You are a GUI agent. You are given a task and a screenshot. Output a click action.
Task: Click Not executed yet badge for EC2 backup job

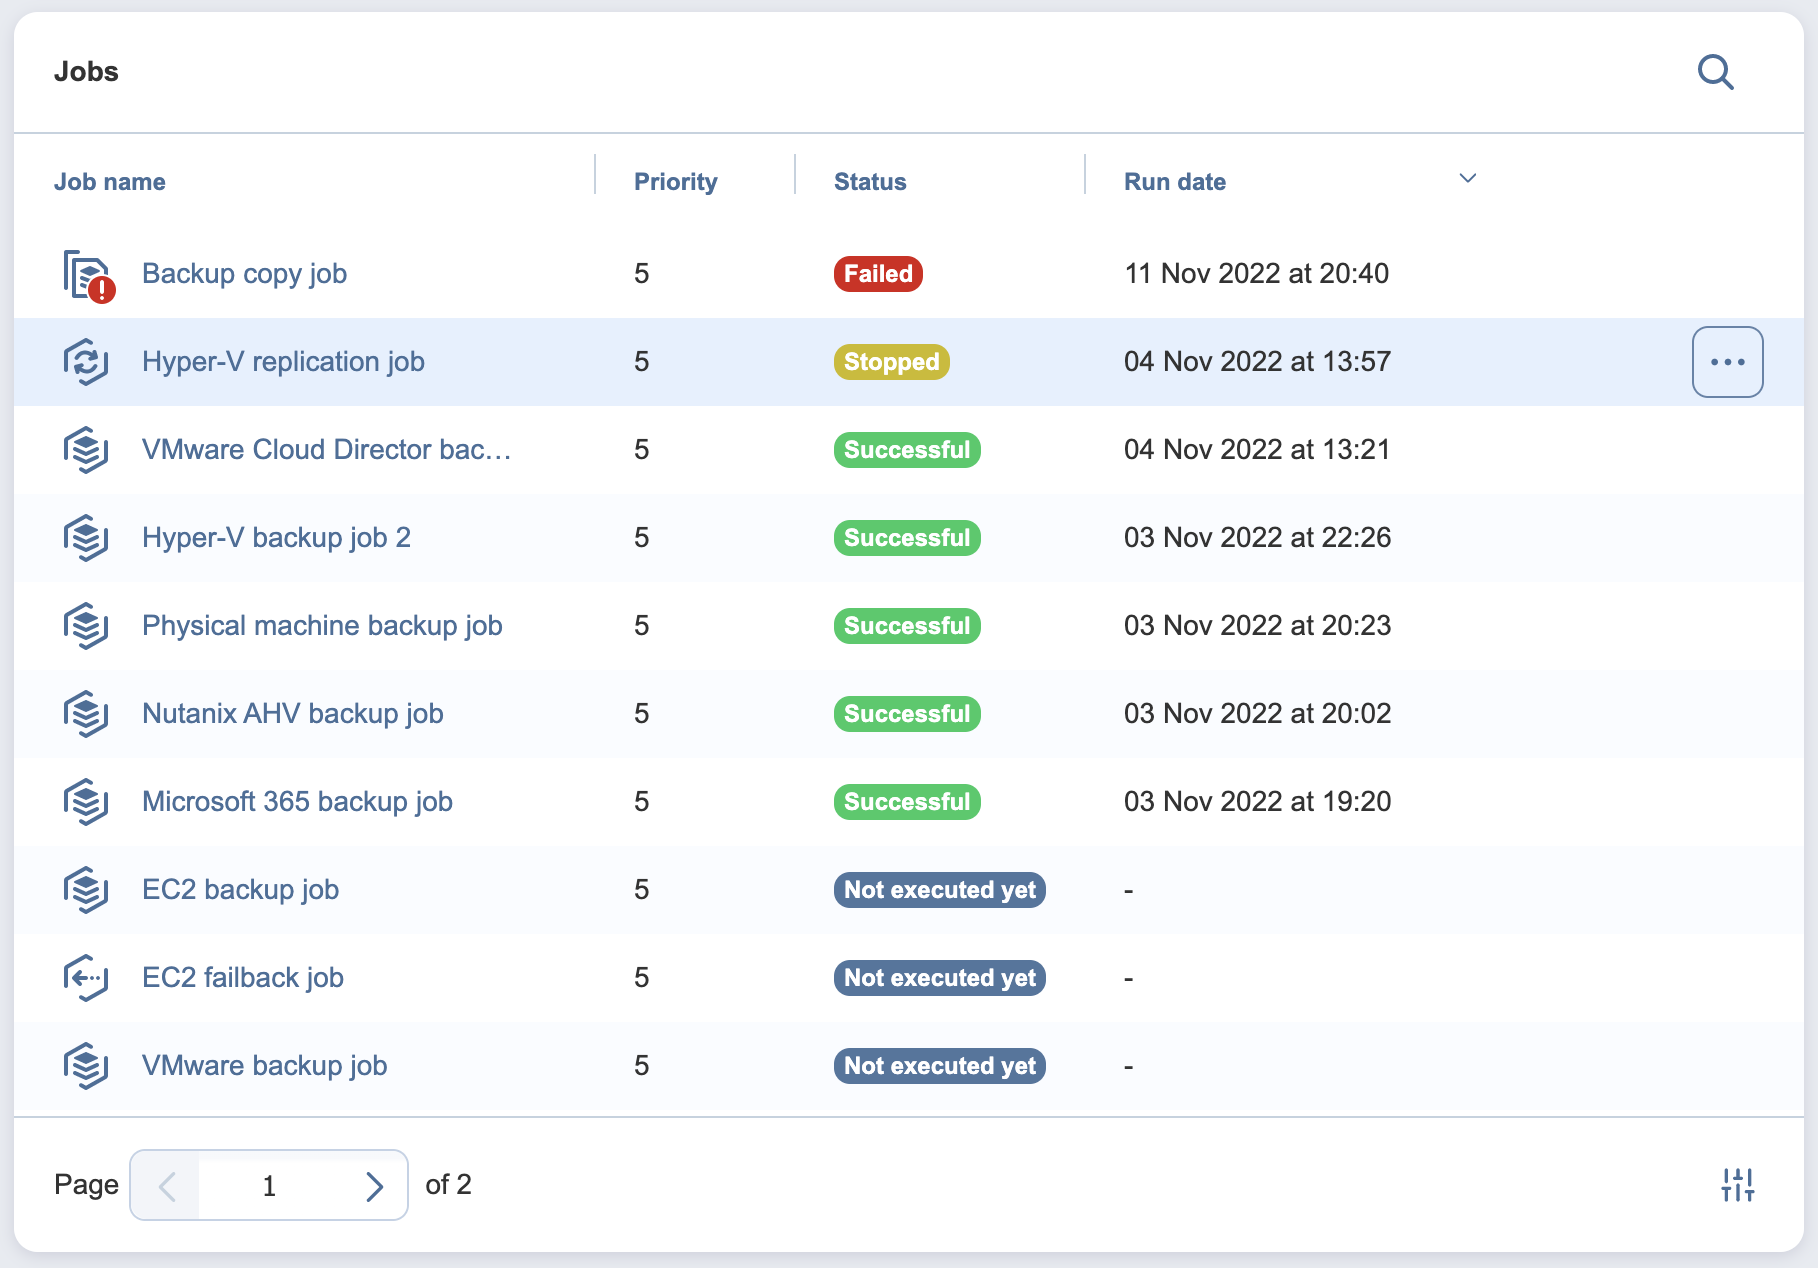(x=940, y=890)
